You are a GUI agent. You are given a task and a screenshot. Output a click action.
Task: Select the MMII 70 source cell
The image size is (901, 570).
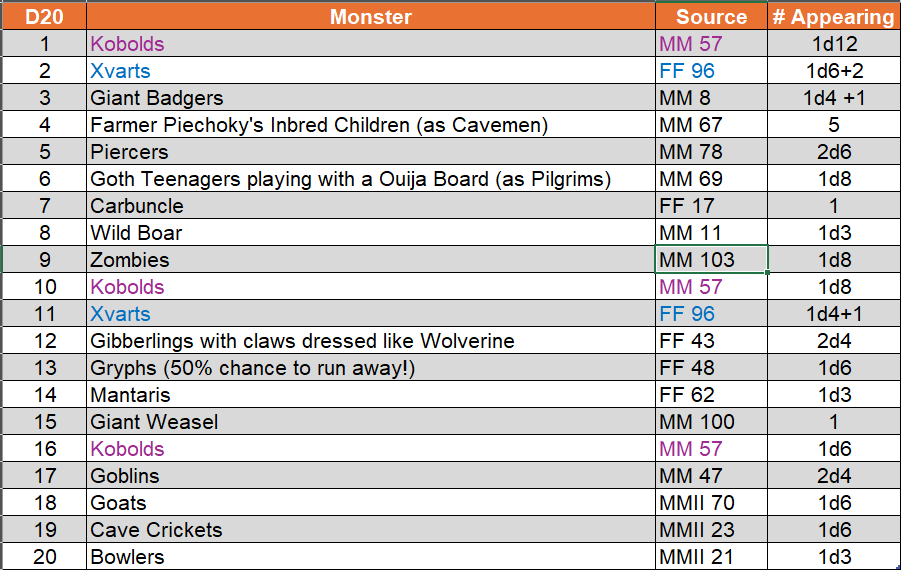click(x=711, y=503)
